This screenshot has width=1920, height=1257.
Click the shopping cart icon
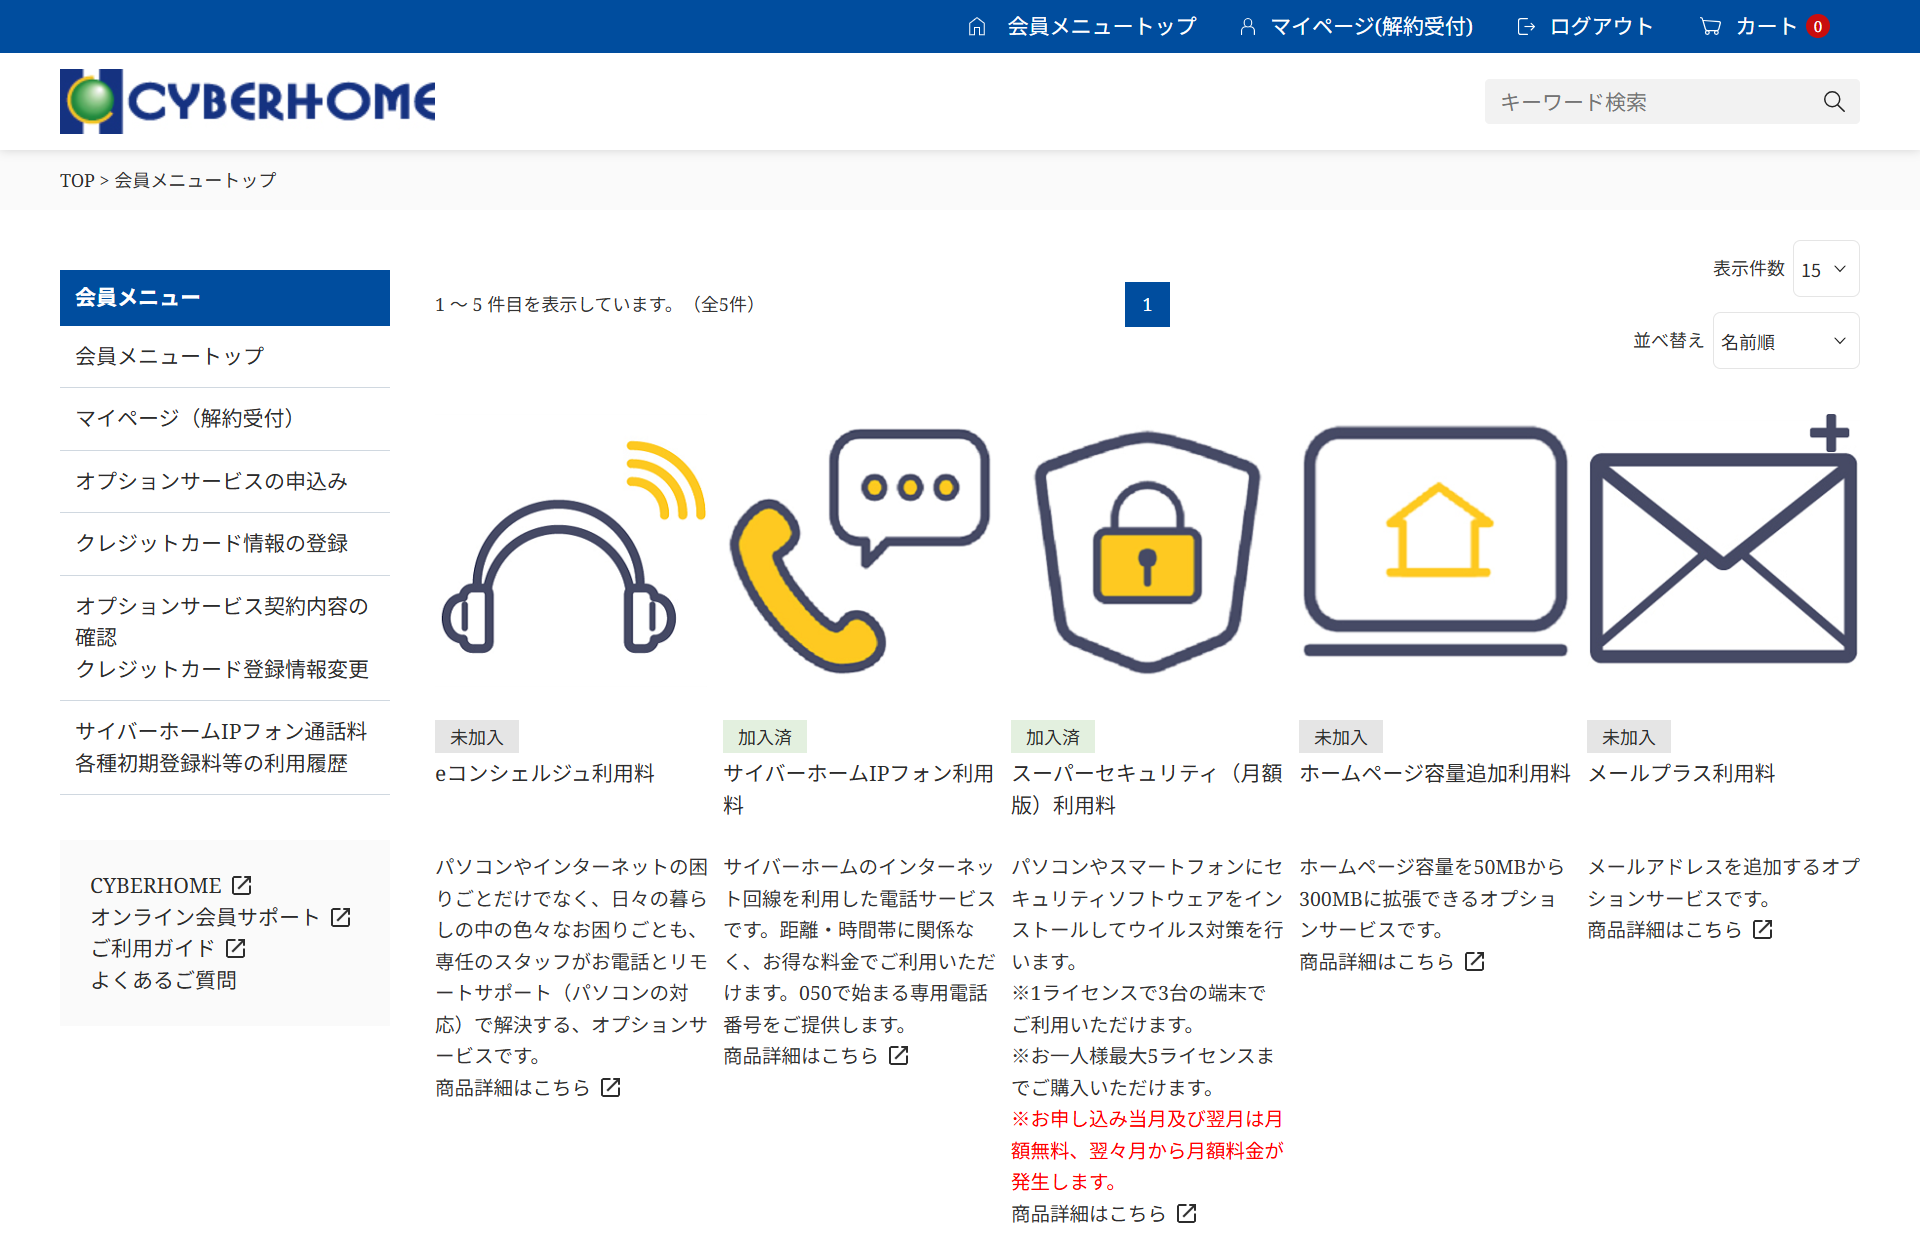coord(1710,27)
